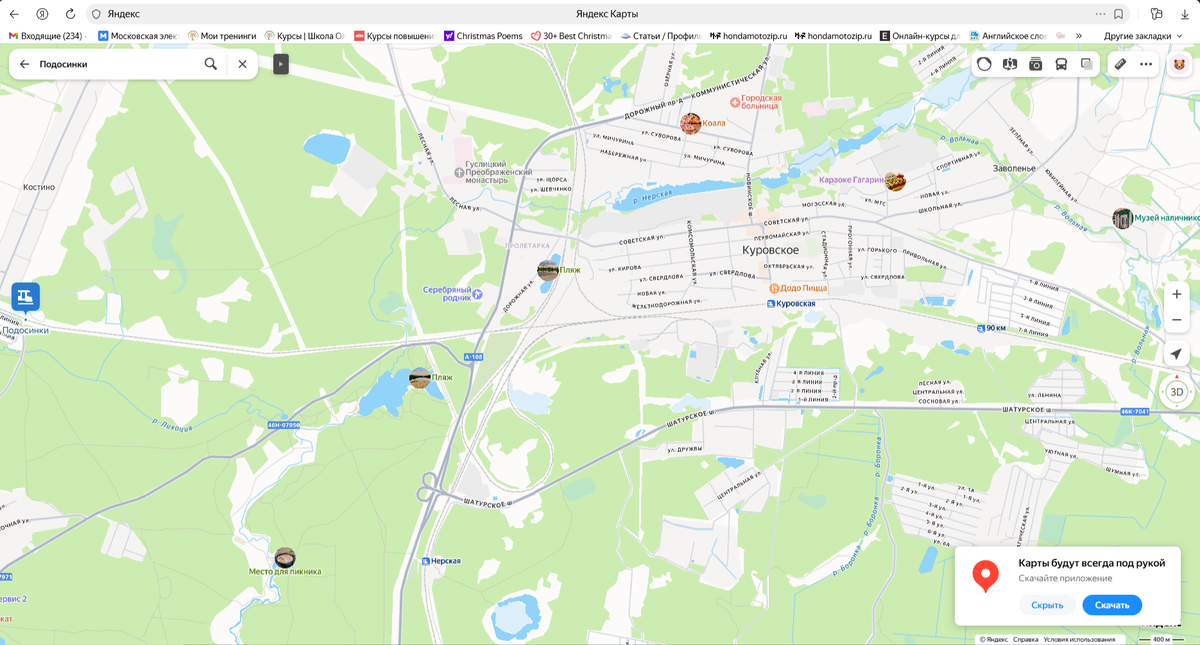Open Справка link in footer

point(1025,639)
